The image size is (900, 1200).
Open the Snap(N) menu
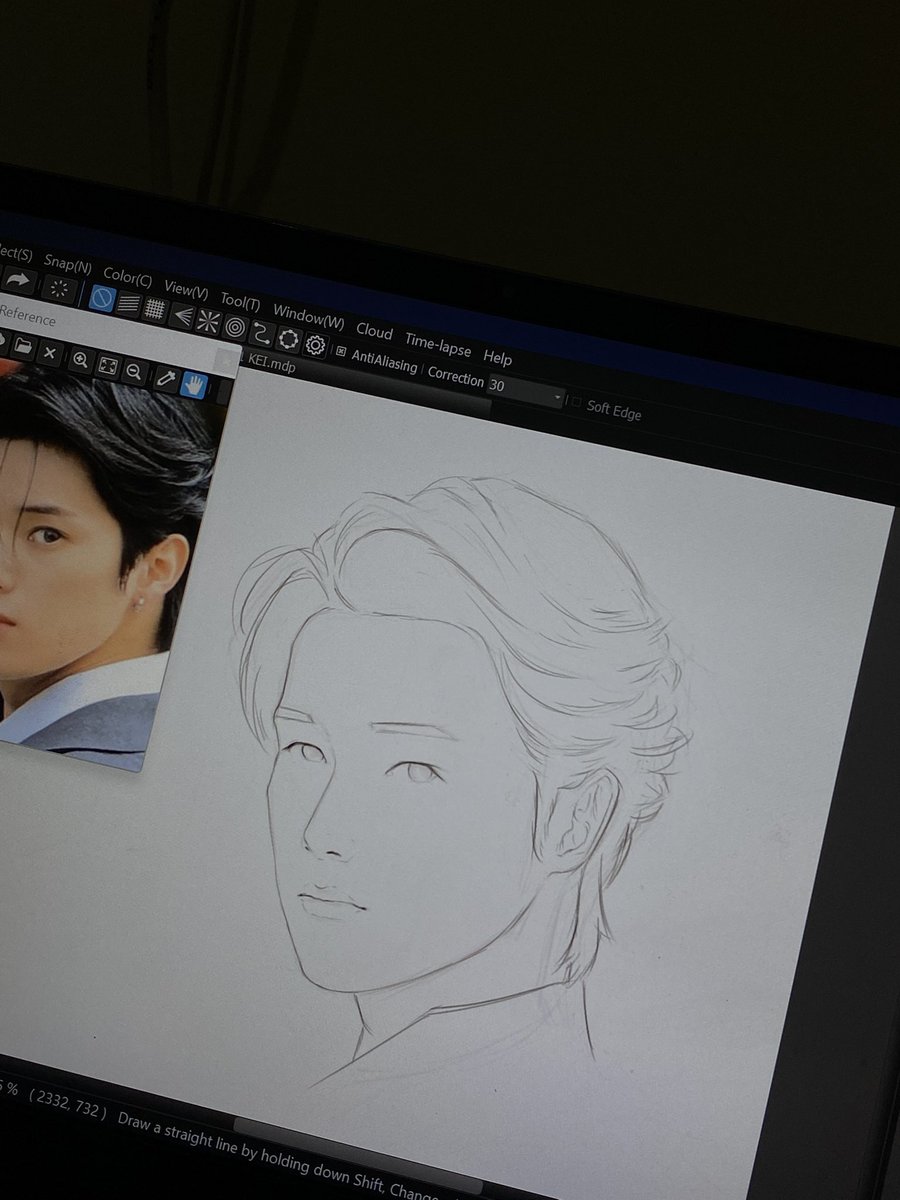pos(67,266)
